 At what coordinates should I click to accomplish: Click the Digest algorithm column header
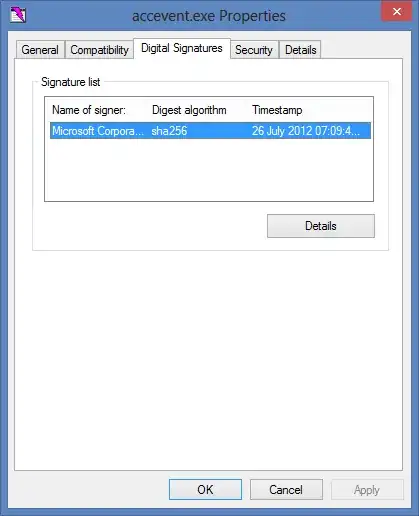tap(189, 110)
